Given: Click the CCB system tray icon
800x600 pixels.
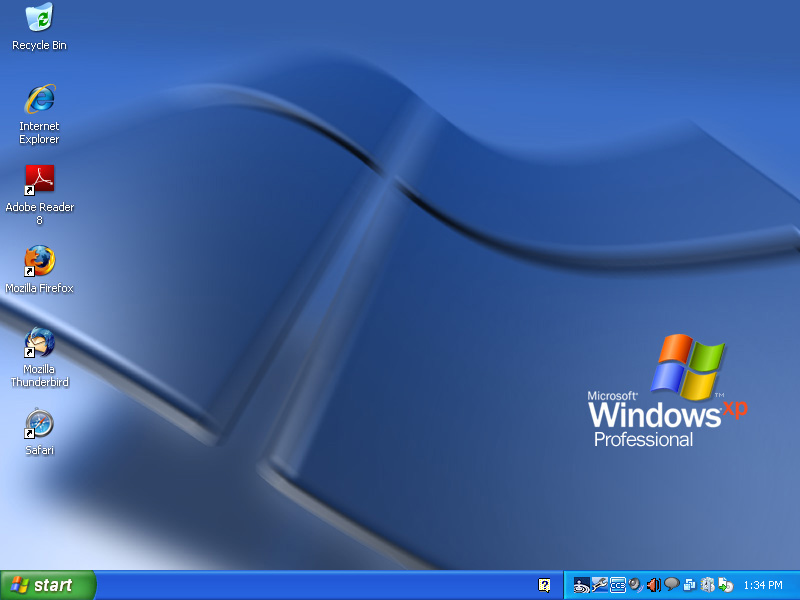Looking at the screenshot, I should click(616, 585).
